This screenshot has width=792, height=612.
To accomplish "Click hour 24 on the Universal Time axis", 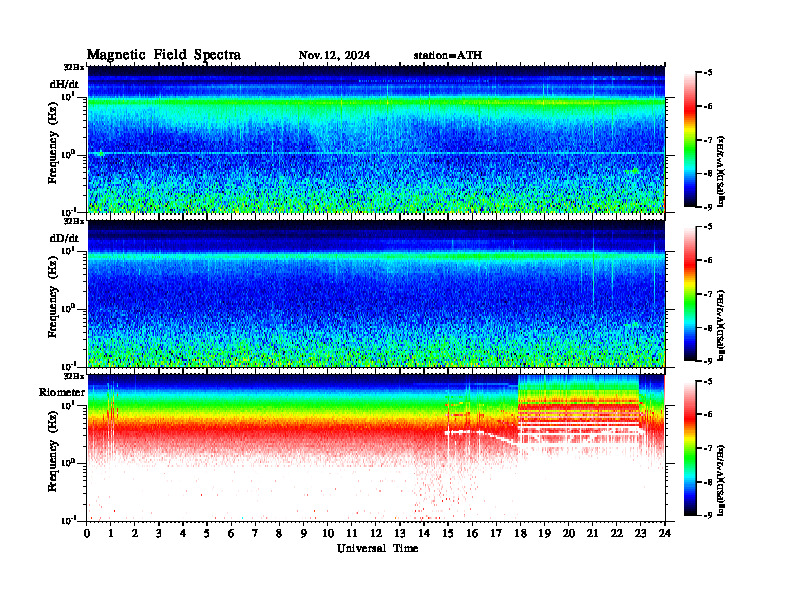I will pyautogui.click(x=665, y=534).
